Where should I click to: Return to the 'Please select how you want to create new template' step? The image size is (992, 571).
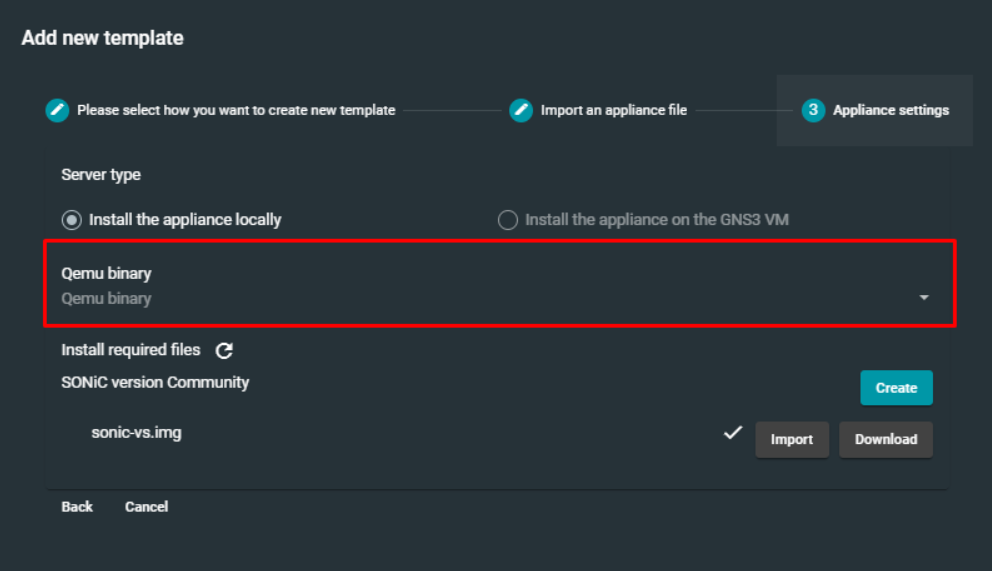point(236,110)
